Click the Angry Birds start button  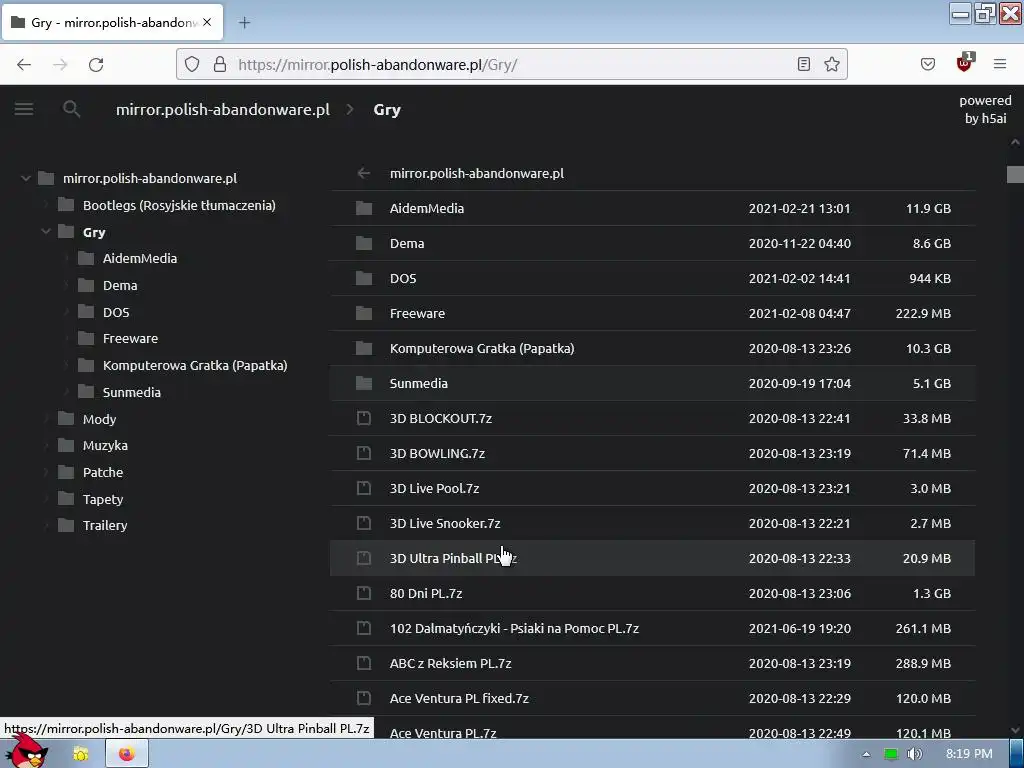(26, 750)
